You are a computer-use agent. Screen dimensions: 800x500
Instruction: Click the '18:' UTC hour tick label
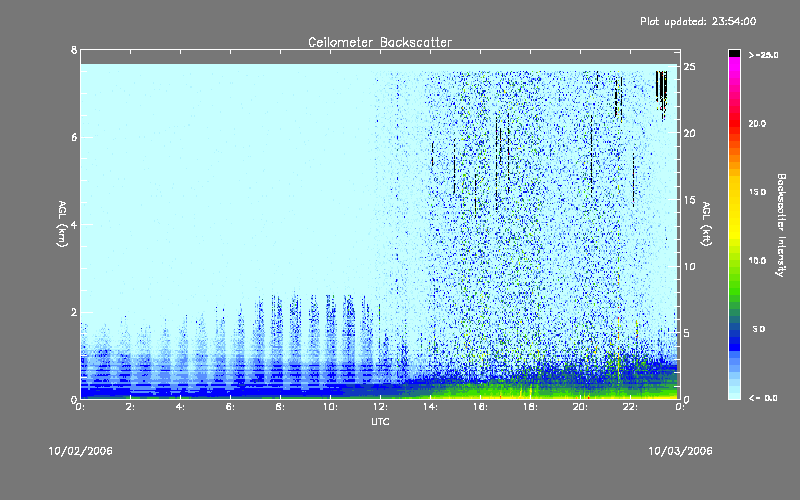[531, 407]
